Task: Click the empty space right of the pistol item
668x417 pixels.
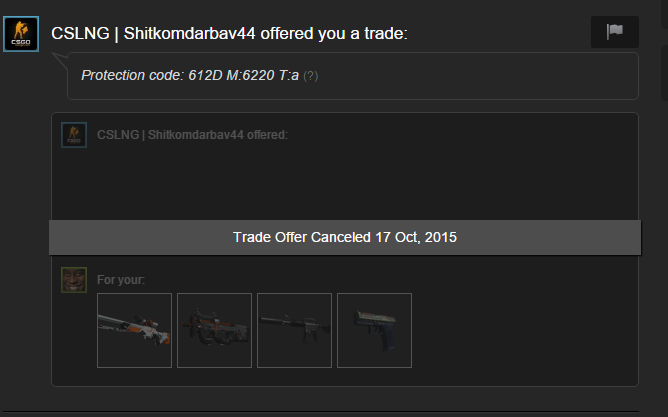Action: click(x=524, y=330)
